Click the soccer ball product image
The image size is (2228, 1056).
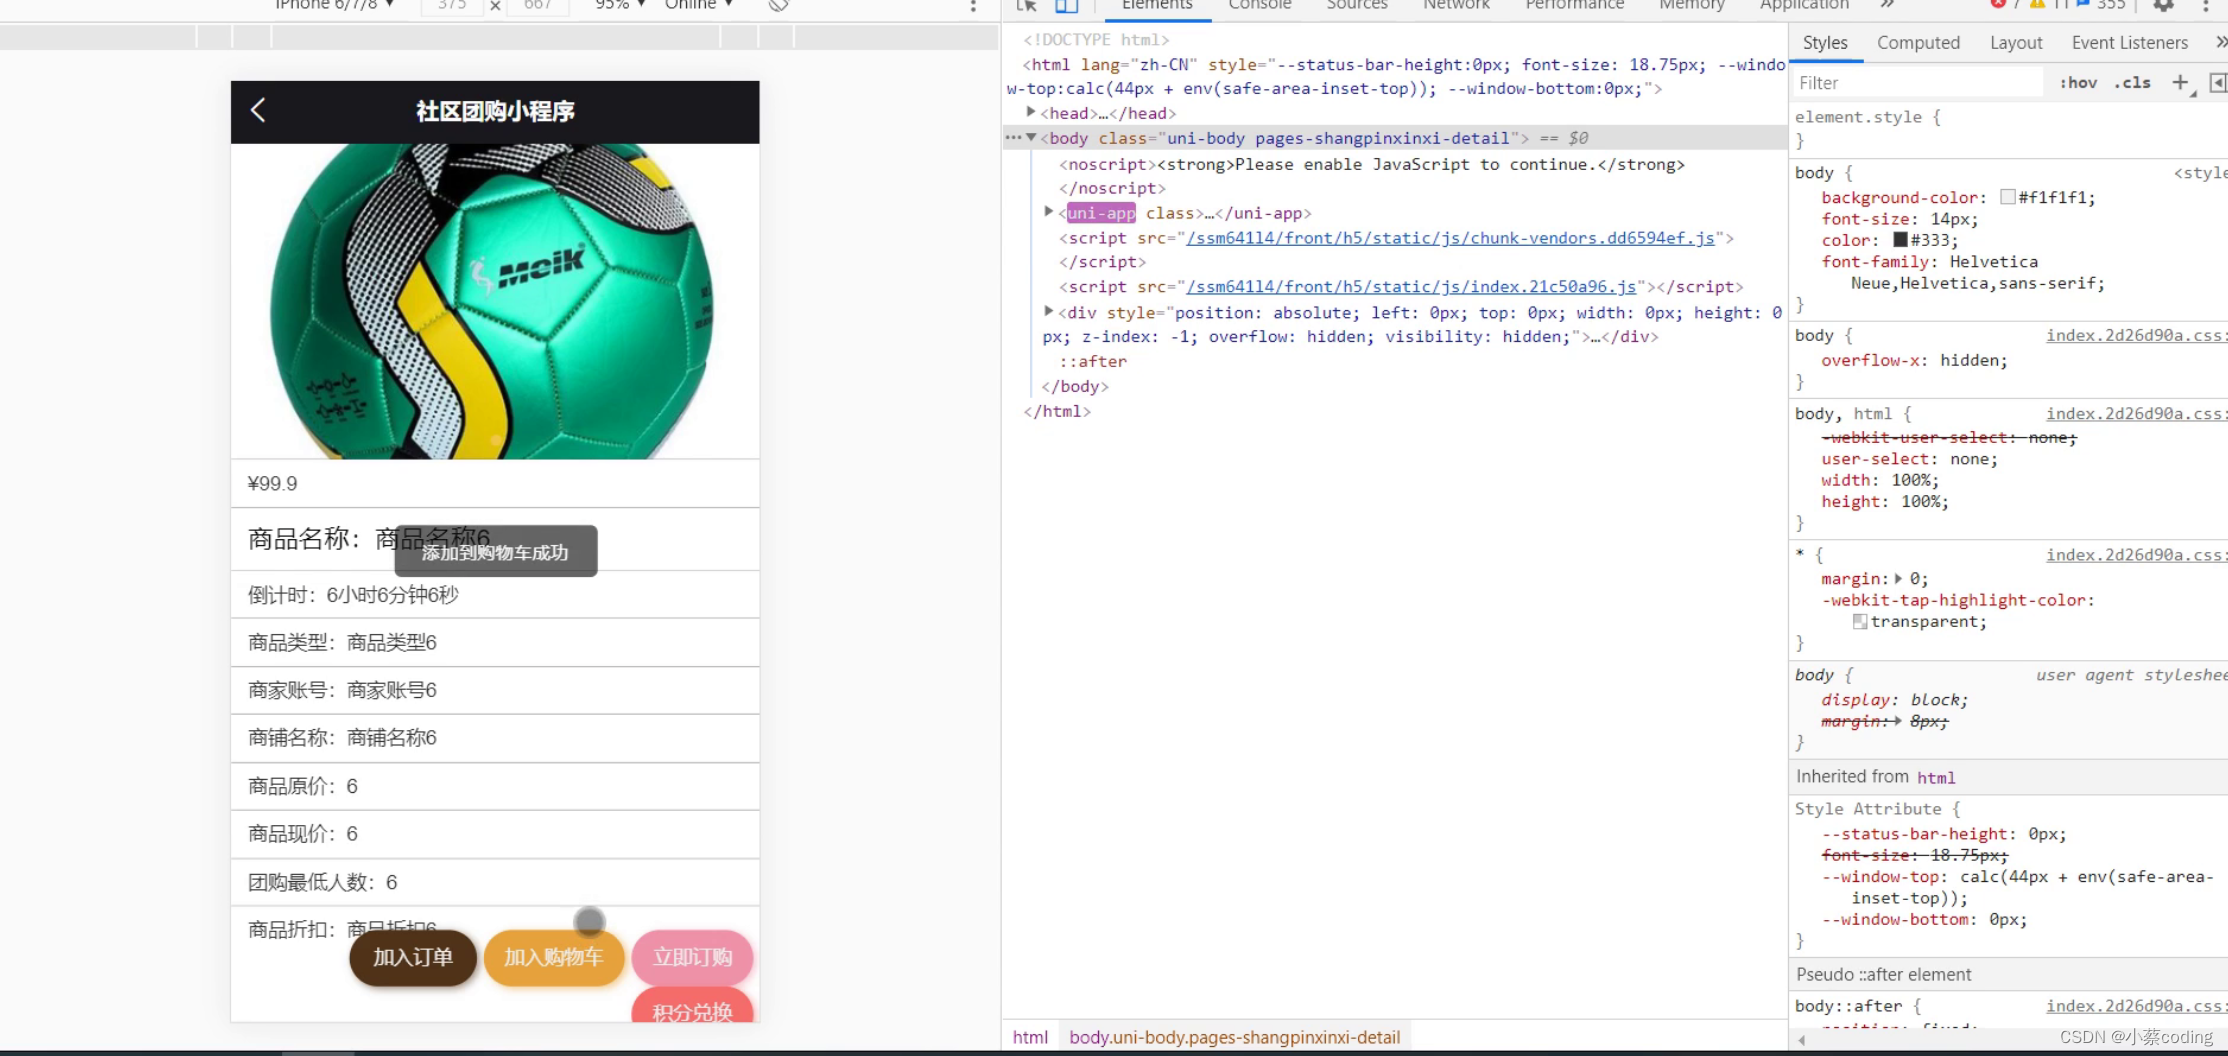coord(494,301)
